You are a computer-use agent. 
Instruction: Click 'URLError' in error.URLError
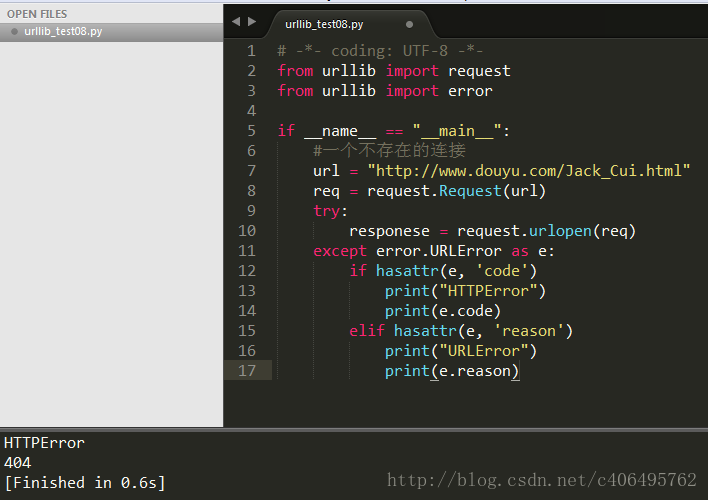pyautogui.click(x=466, y=251)
